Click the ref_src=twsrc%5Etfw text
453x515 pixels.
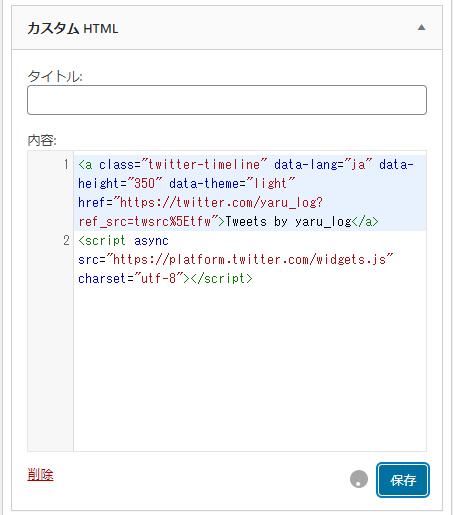pos(145,221)
